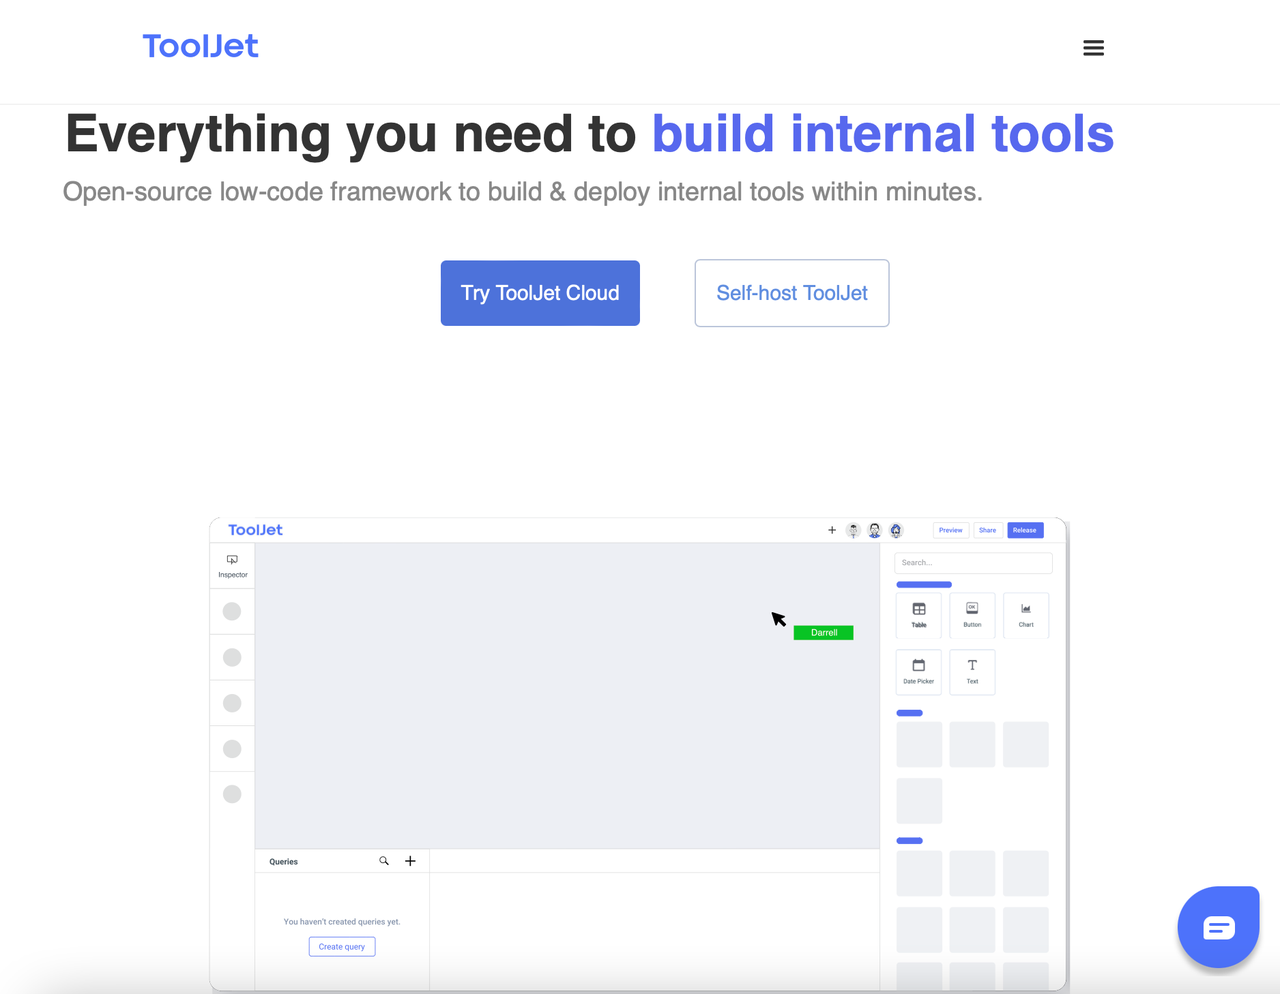Click the "build internal tools" headline text
1280x994 pixels.
point(883,134)
